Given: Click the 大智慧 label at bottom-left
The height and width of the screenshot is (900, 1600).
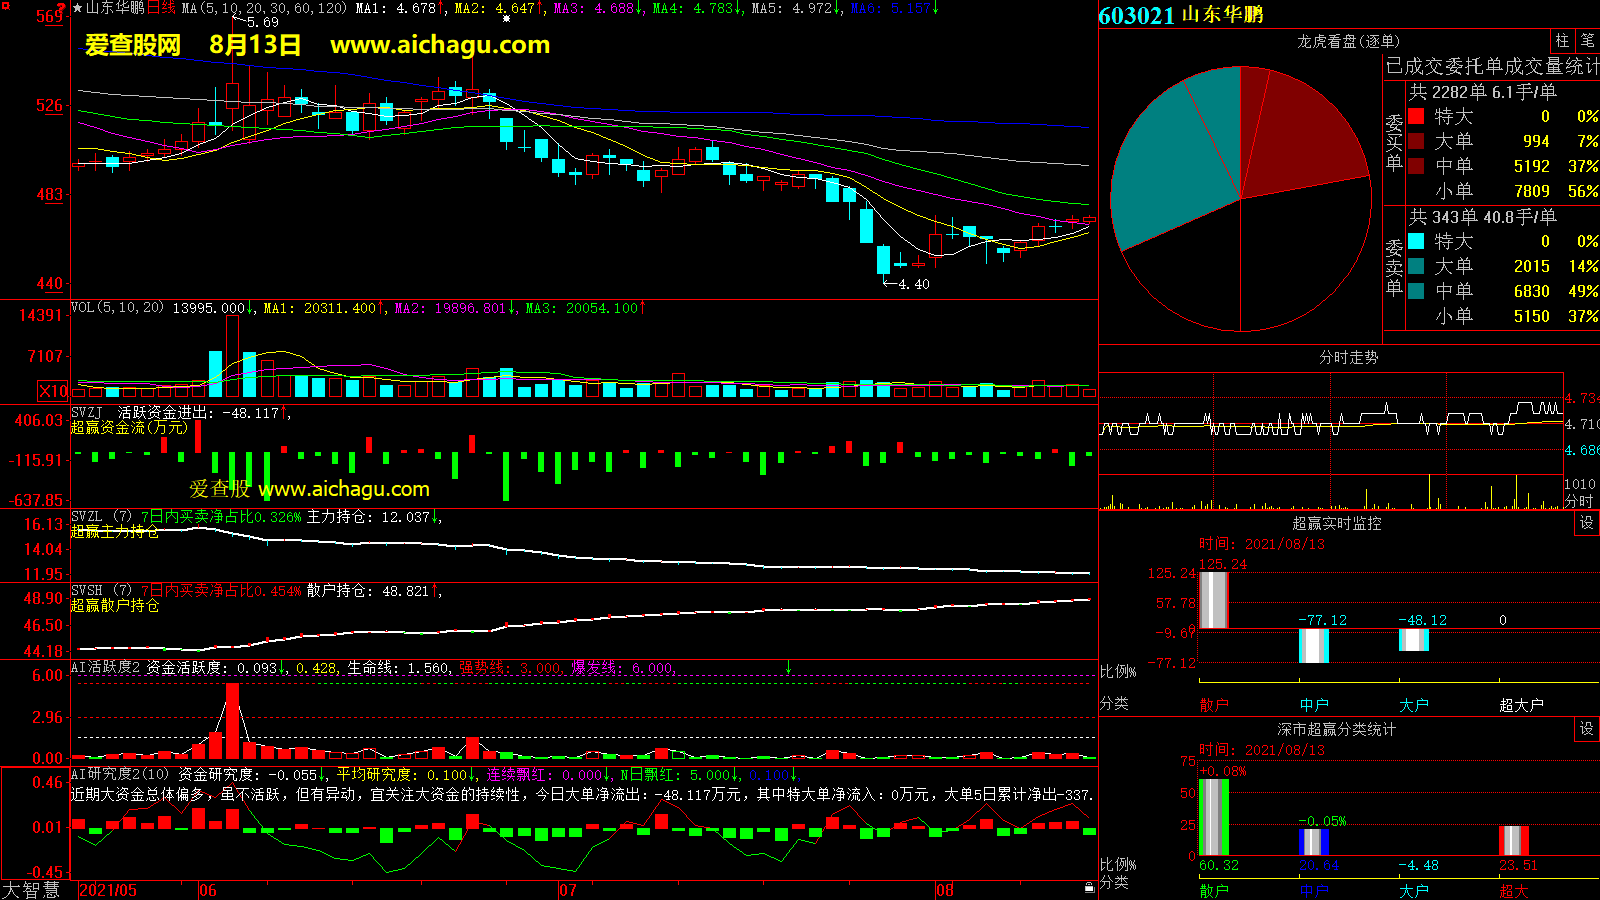Looking at the screenshot, I should (31, 890).
